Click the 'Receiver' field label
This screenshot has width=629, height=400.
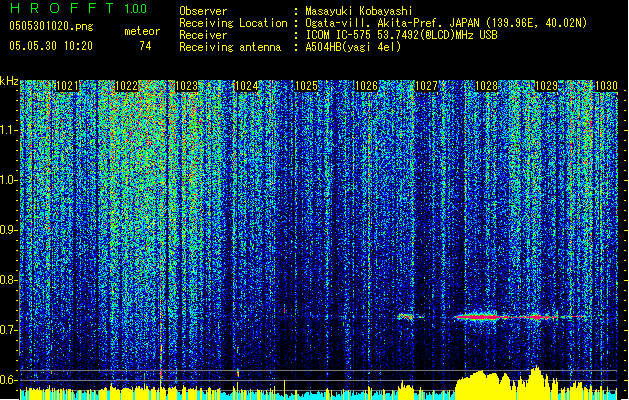tap(203, 35)
